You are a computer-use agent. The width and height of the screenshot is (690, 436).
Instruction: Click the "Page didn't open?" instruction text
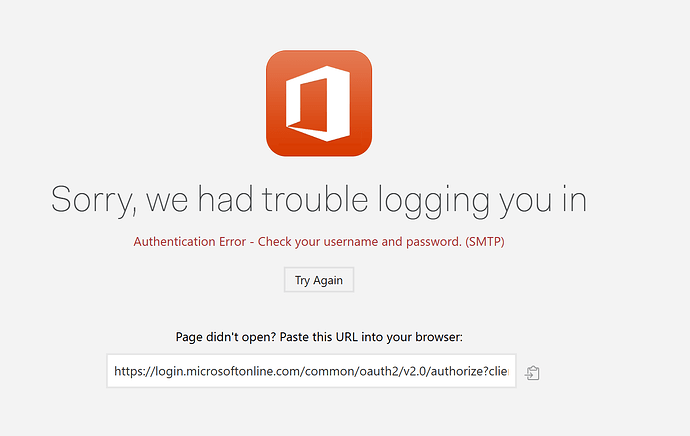pos(319,337)
